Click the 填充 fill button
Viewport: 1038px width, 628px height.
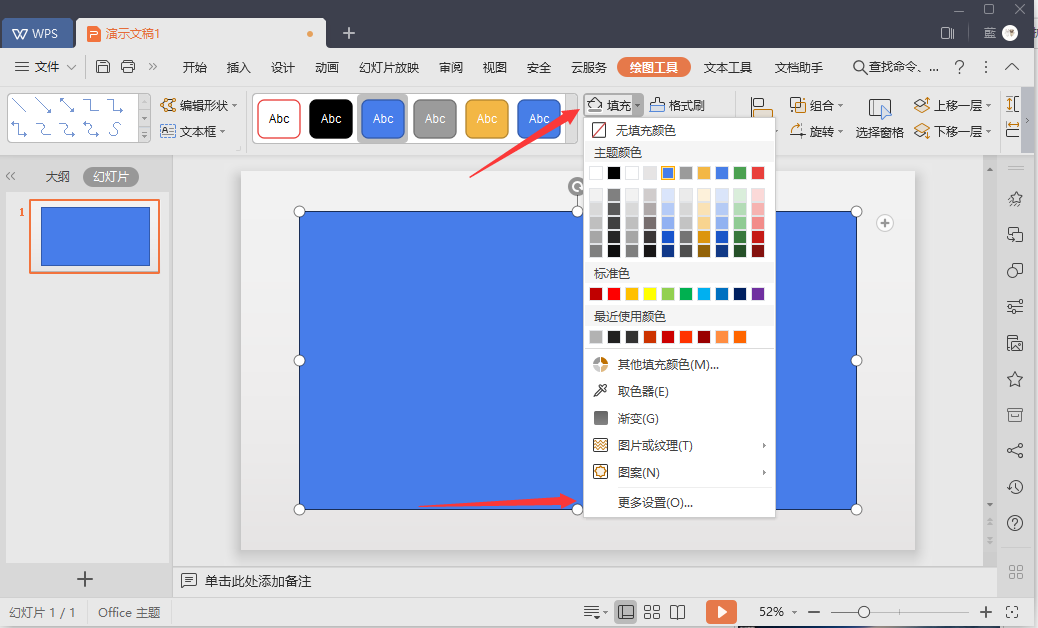pos(609,105)
